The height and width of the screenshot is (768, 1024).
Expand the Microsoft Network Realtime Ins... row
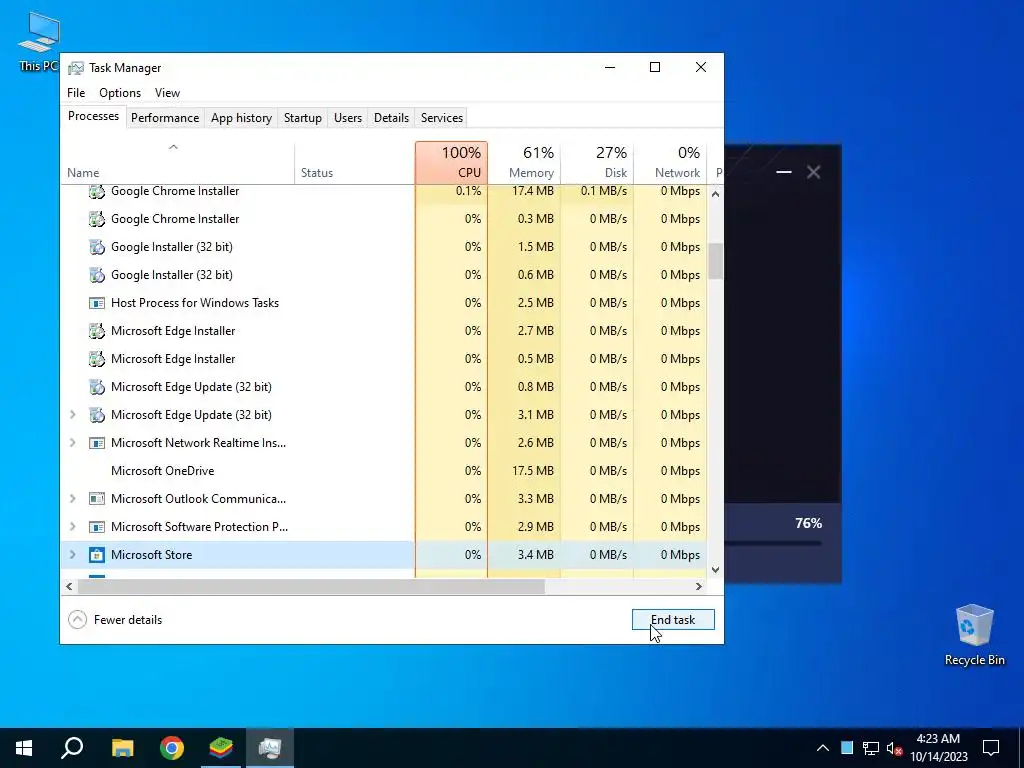click(72, 443)
